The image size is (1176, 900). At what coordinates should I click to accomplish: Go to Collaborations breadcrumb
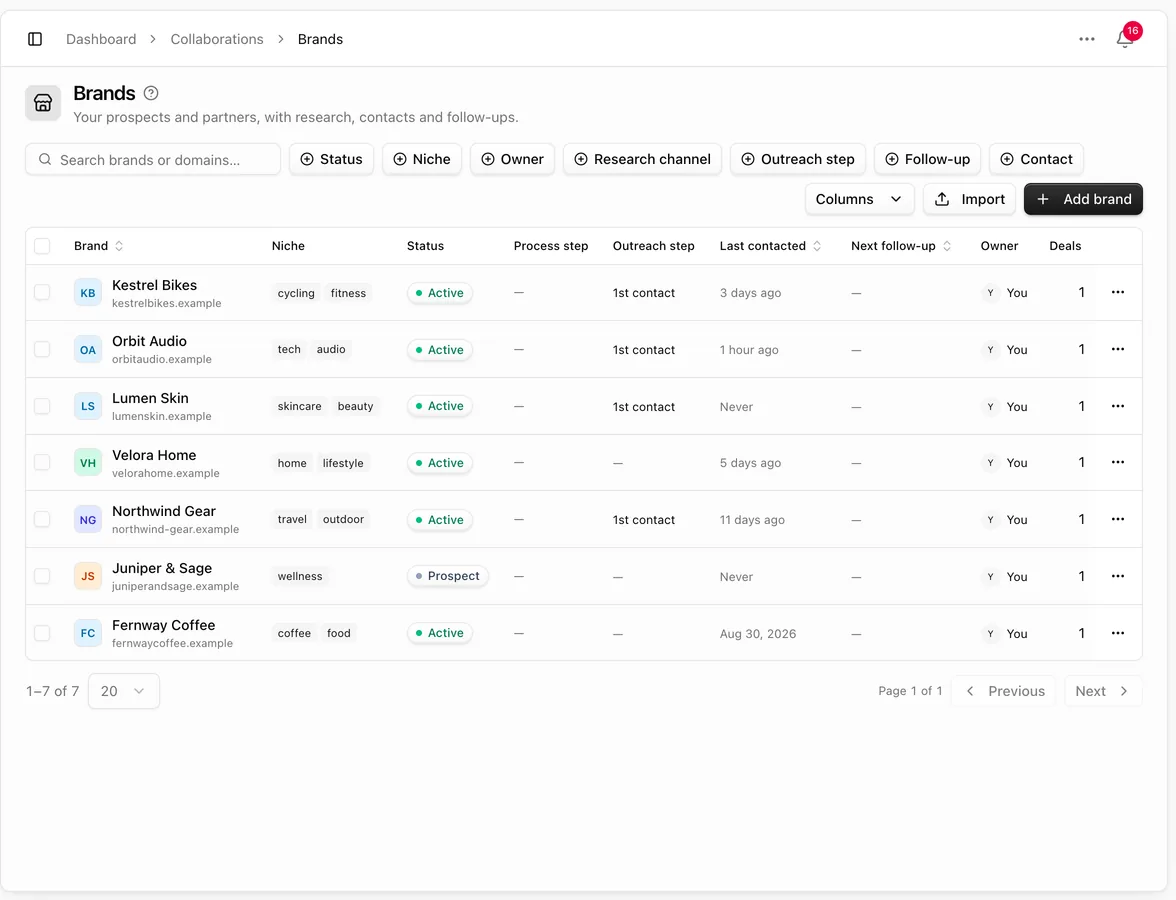pyautogui.click(x=217, y=39)
